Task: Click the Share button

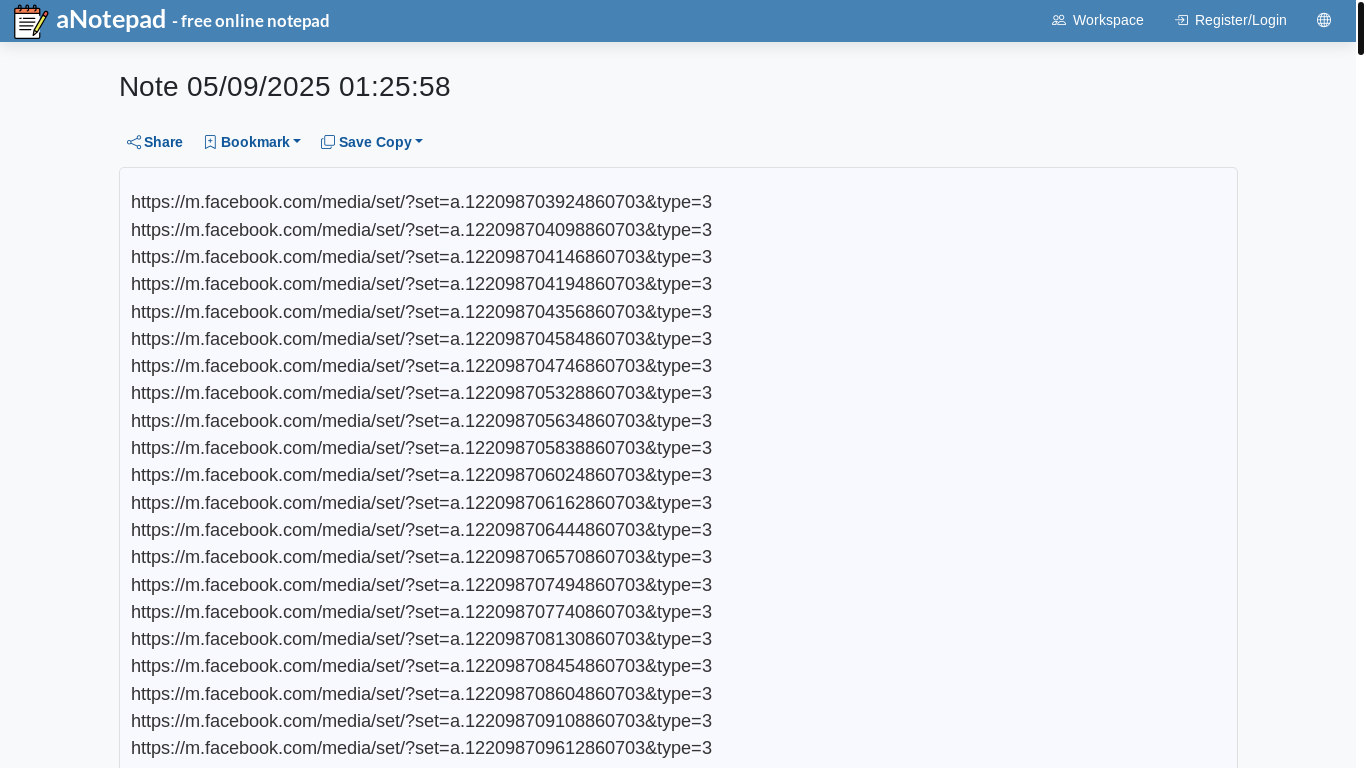Action: tap(155, 142)
